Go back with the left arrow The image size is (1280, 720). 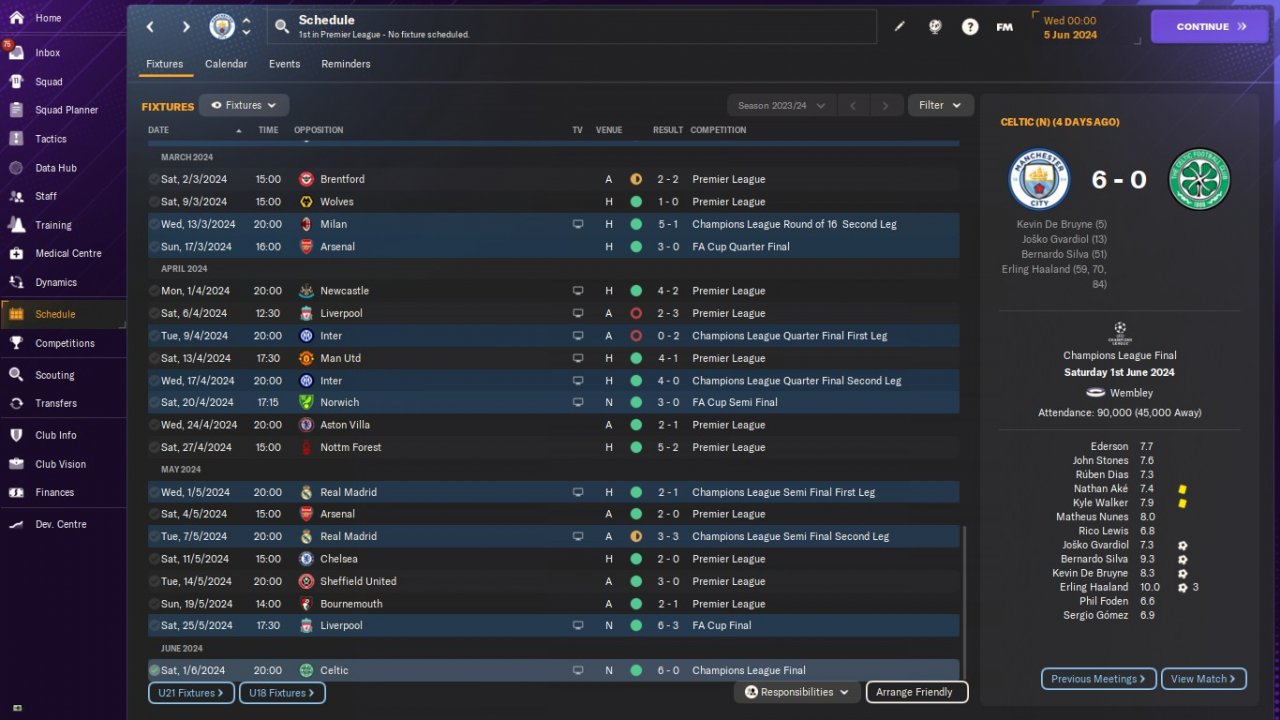(150, 27)
